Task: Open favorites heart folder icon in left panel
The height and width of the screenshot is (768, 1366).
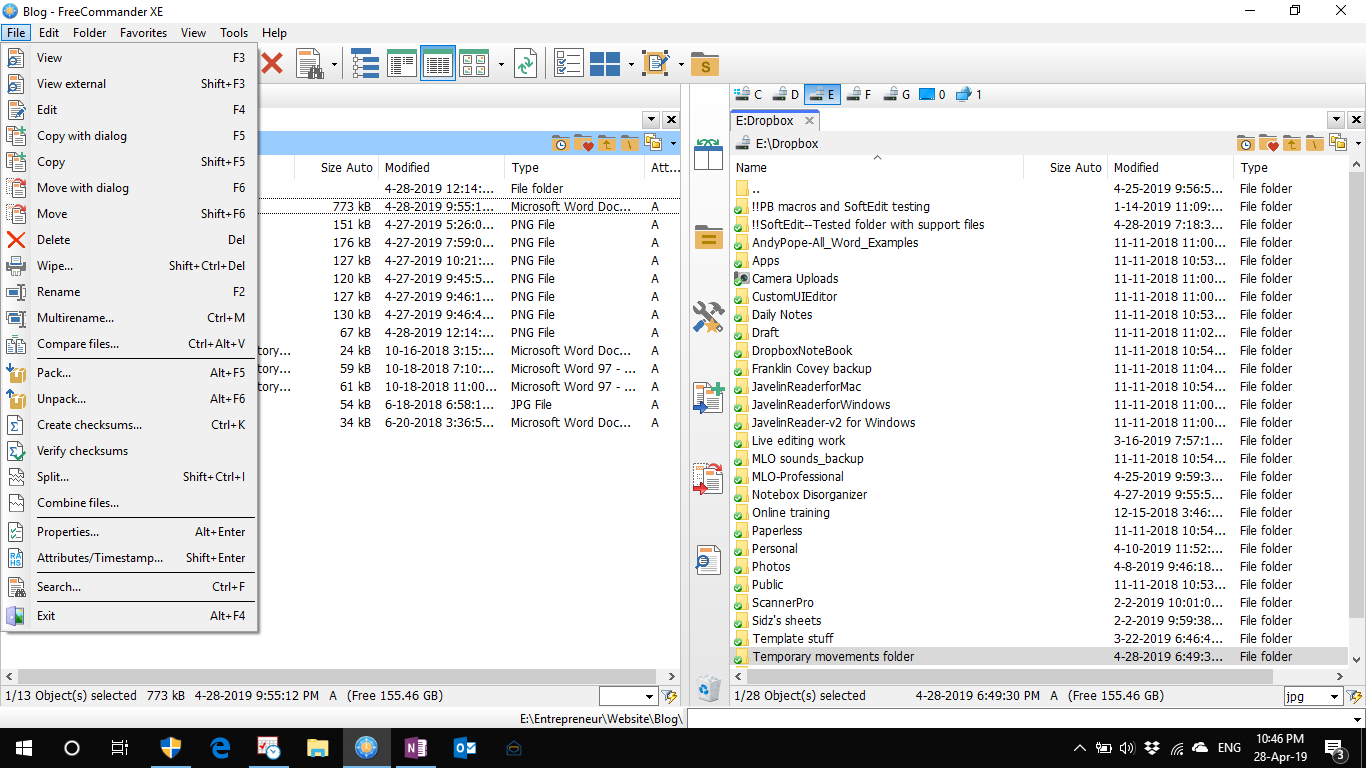Action: [583, 144]
